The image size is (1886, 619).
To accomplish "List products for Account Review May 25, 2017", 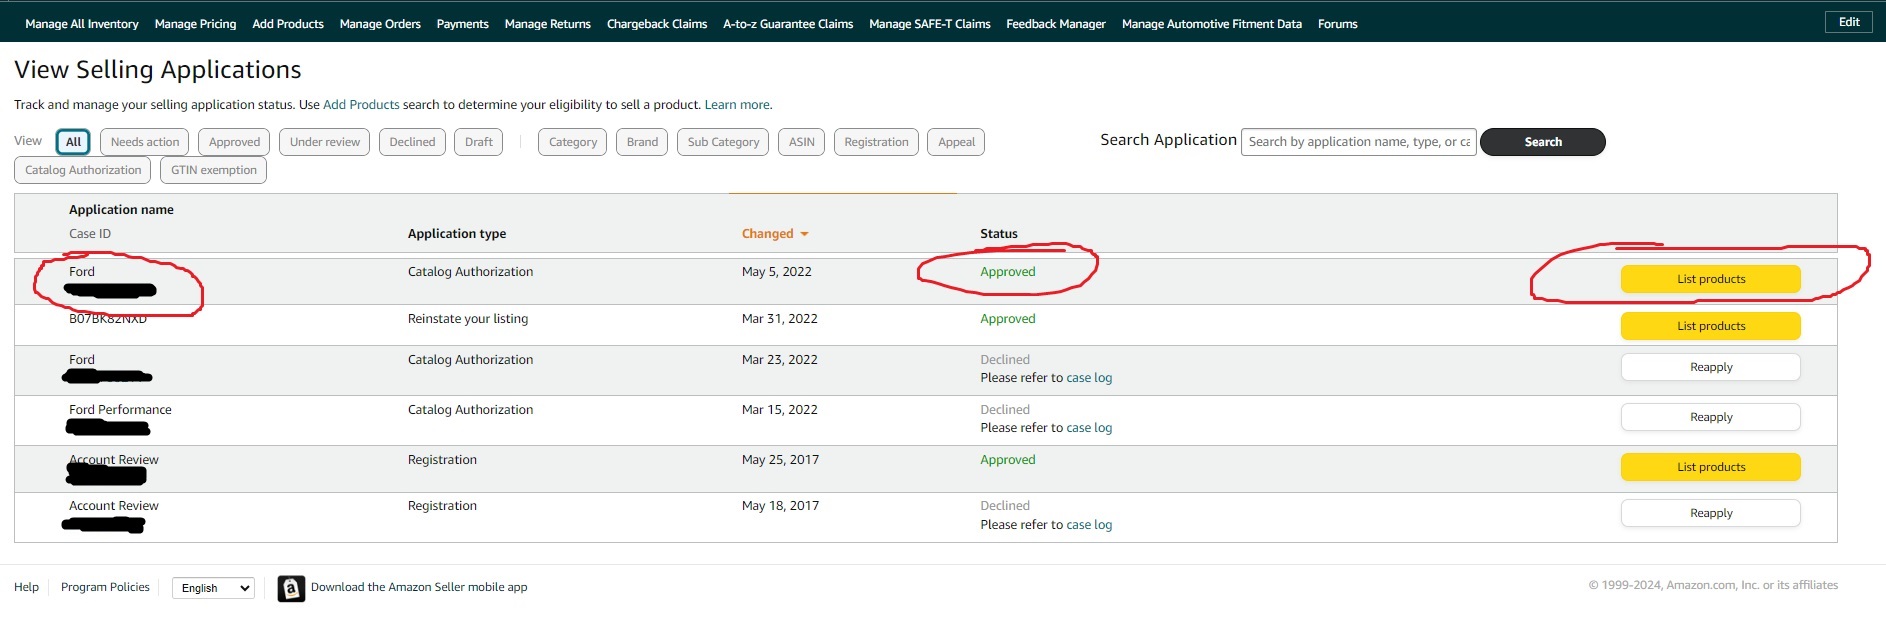I will [x=1711, y=467].
